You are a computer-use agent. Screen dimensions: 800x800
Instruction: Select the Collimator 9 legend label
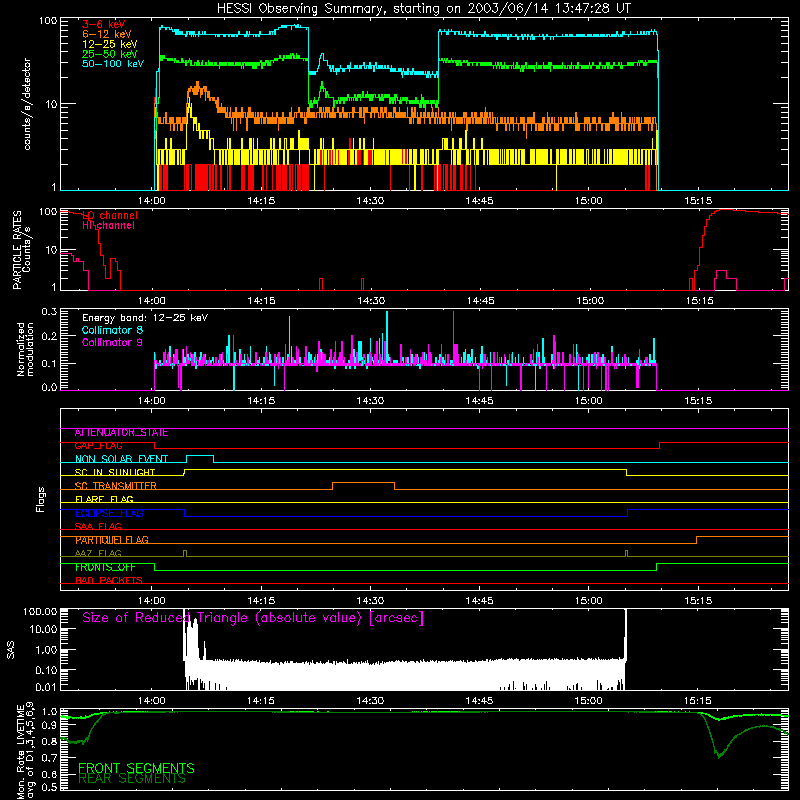[112, 342]
